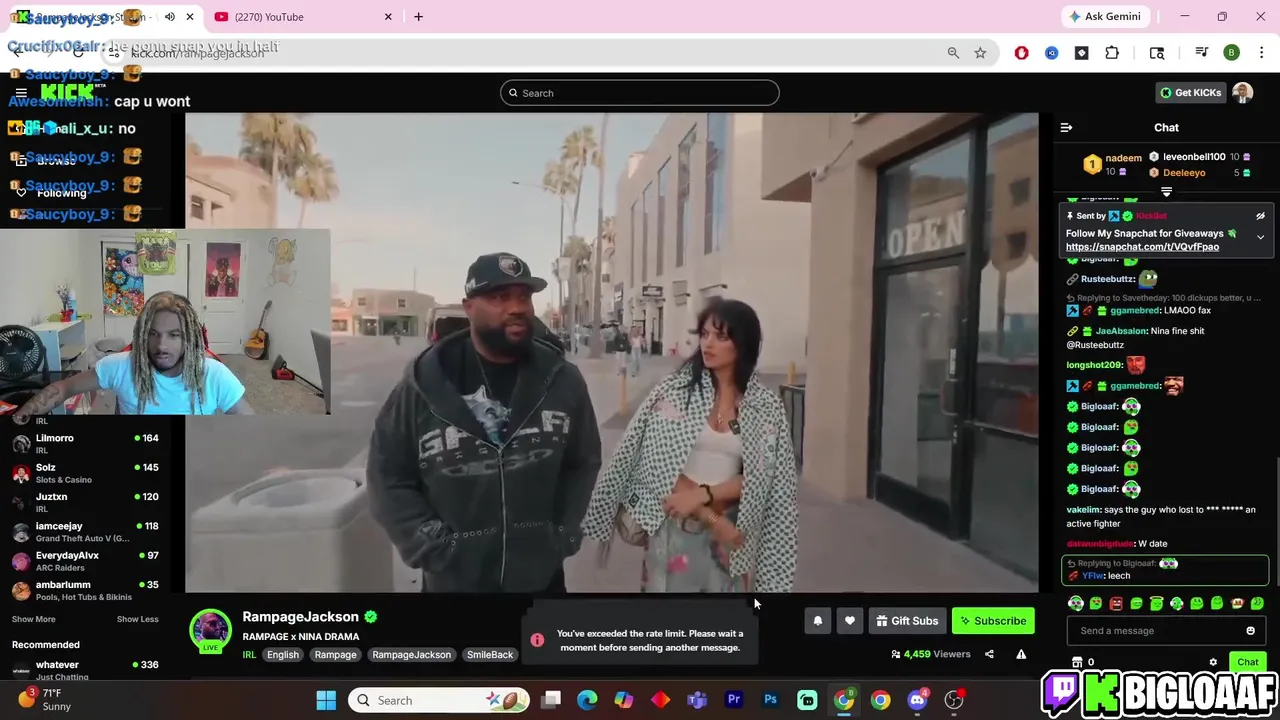Close the YouTube browser tab
Screen dimensions: 1280x720
tap(388, 17)
